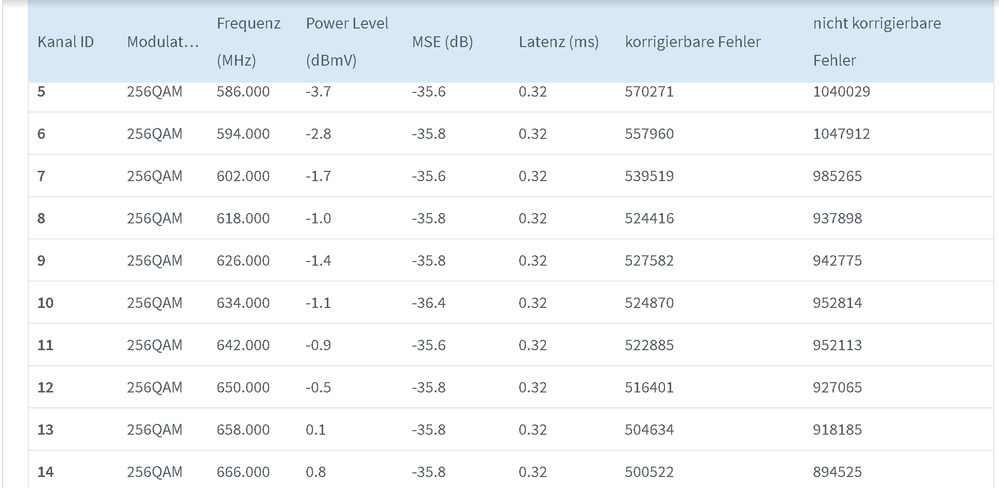Click the Power Level (dBmV) header
The height and width of the screenshot is (488, 999).
click(346, 41)
